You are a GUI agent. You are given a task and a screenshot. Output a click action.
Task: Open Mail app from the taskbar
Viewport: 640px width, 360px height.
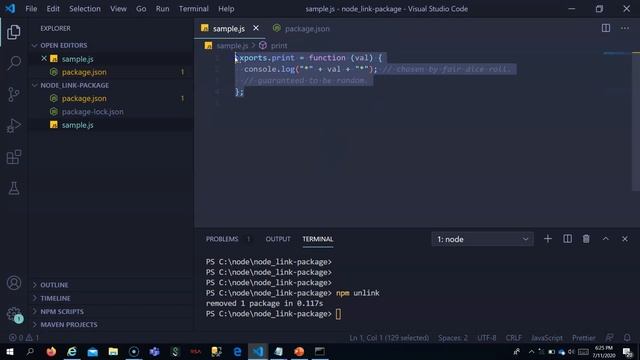tap(93, 351)
